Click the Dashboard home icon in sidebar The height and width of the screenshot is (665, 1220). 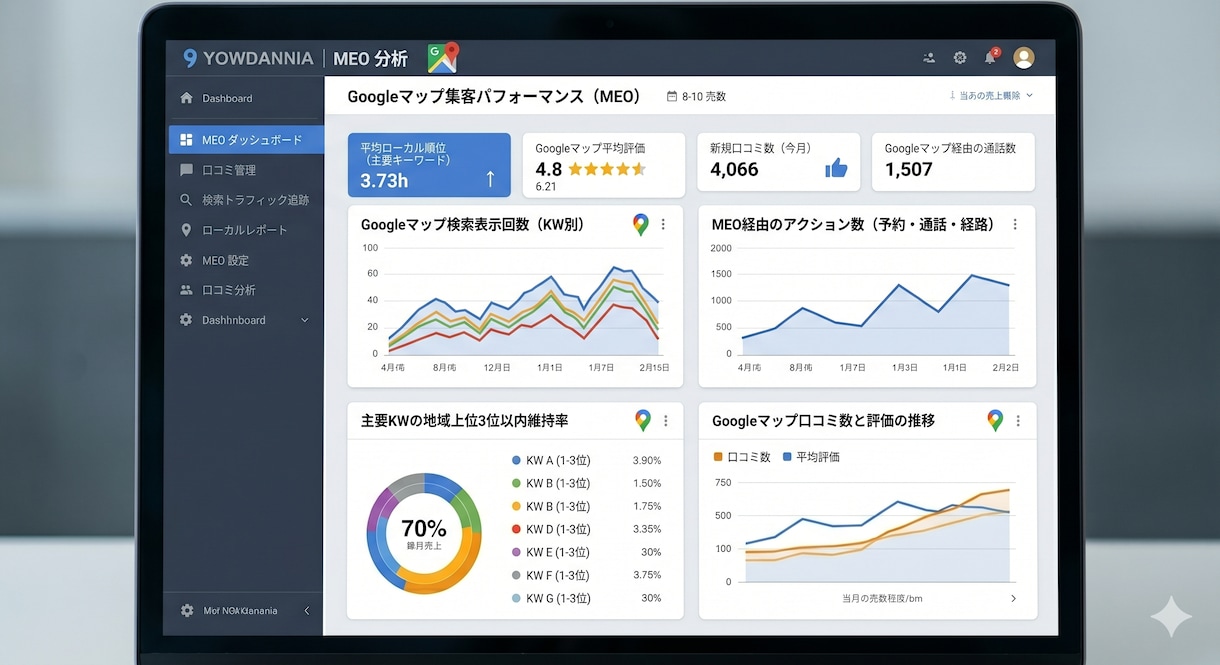[186, 98]
